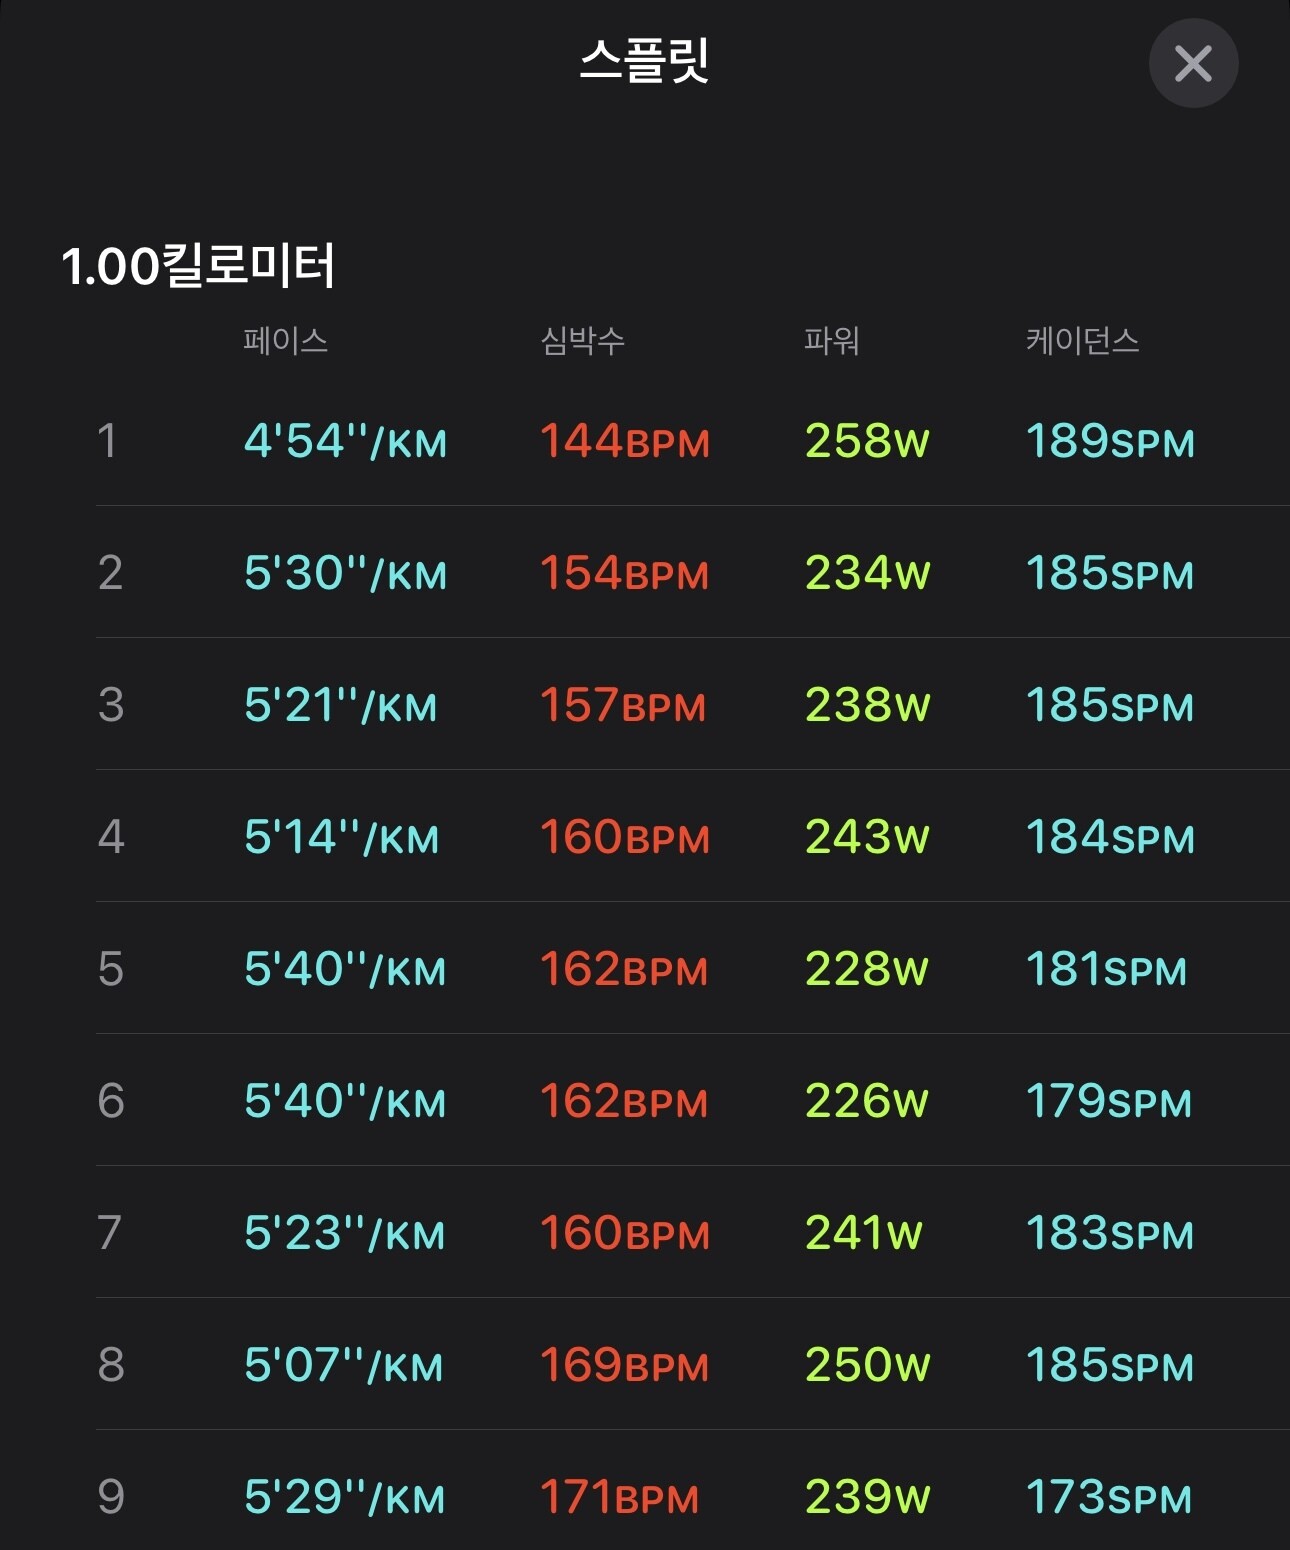Select split 1 pace 4'54''/KM
This screenshot has width=1290, height=1550.
(x=345, y=441)
